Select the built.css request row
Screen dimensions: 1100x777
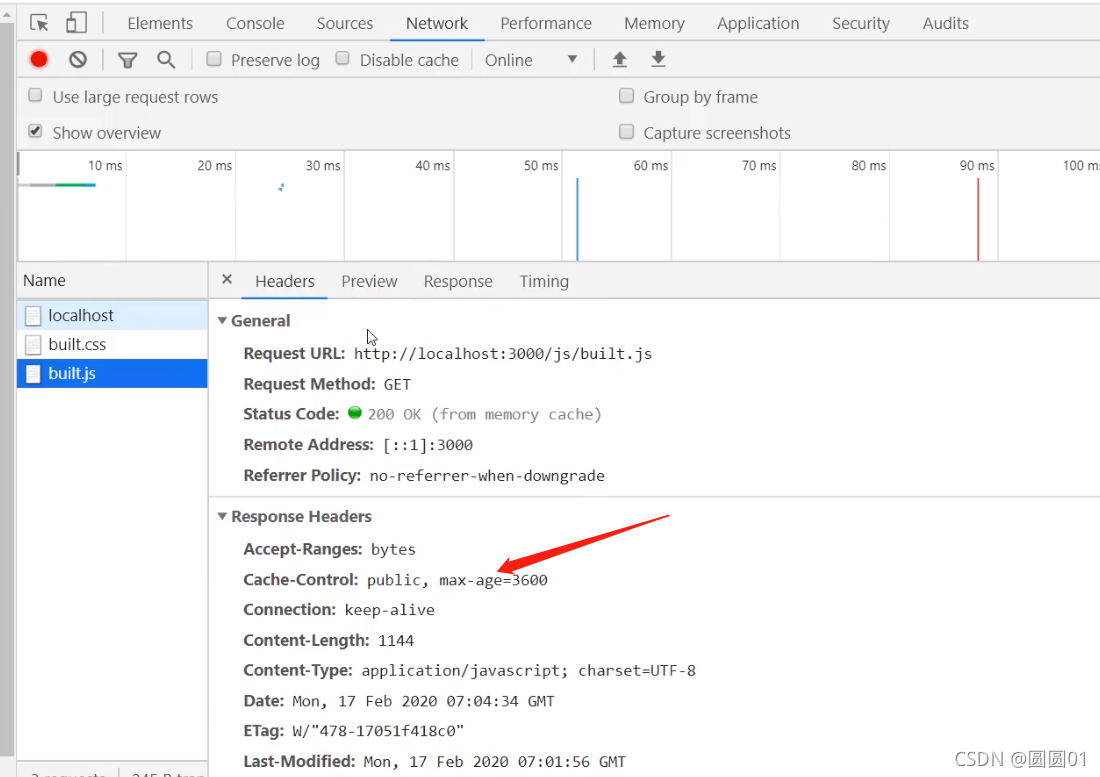(x=112, y=344)
